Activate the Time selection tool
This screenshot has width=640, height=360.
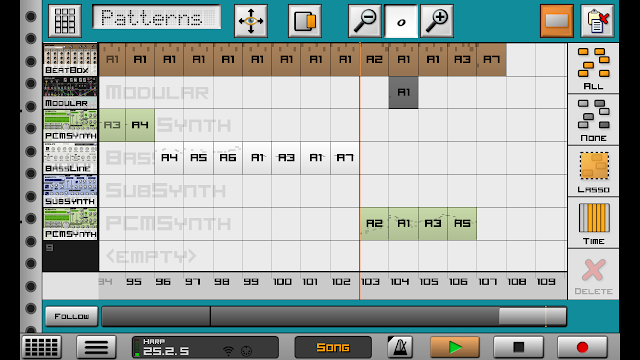593,223
